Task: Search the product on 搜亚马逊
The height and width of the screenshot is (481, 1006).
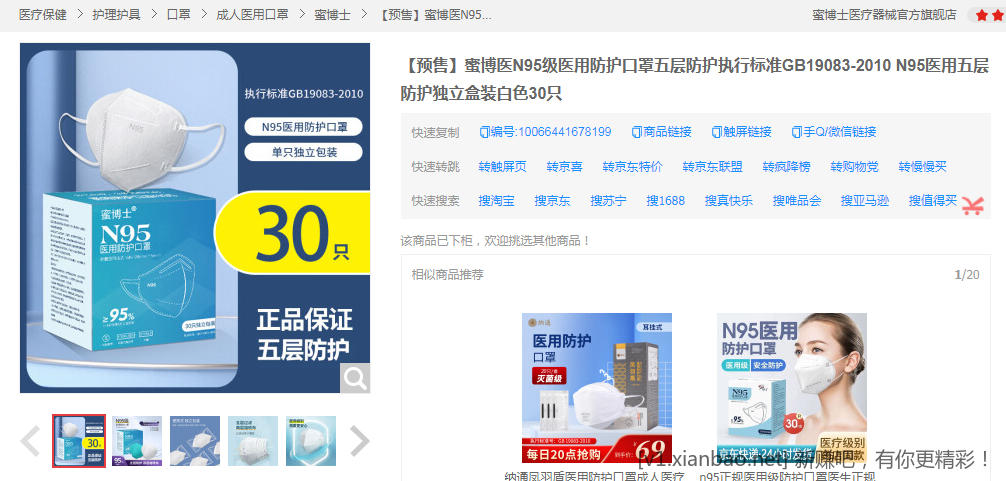Action: (x=865, y=201)
